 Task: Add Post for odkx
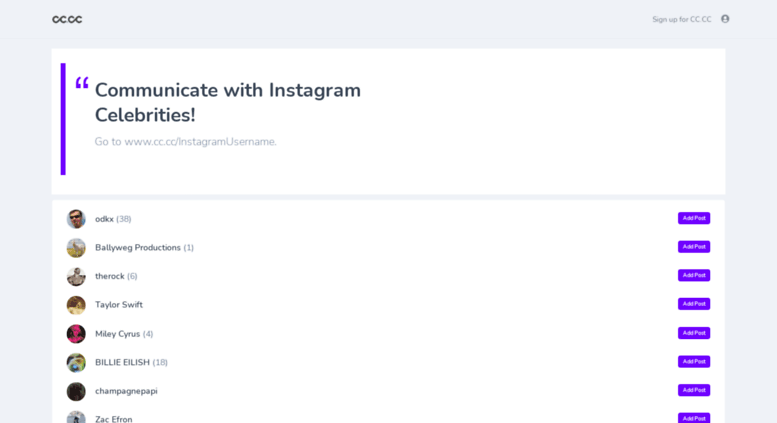[694, 218]
